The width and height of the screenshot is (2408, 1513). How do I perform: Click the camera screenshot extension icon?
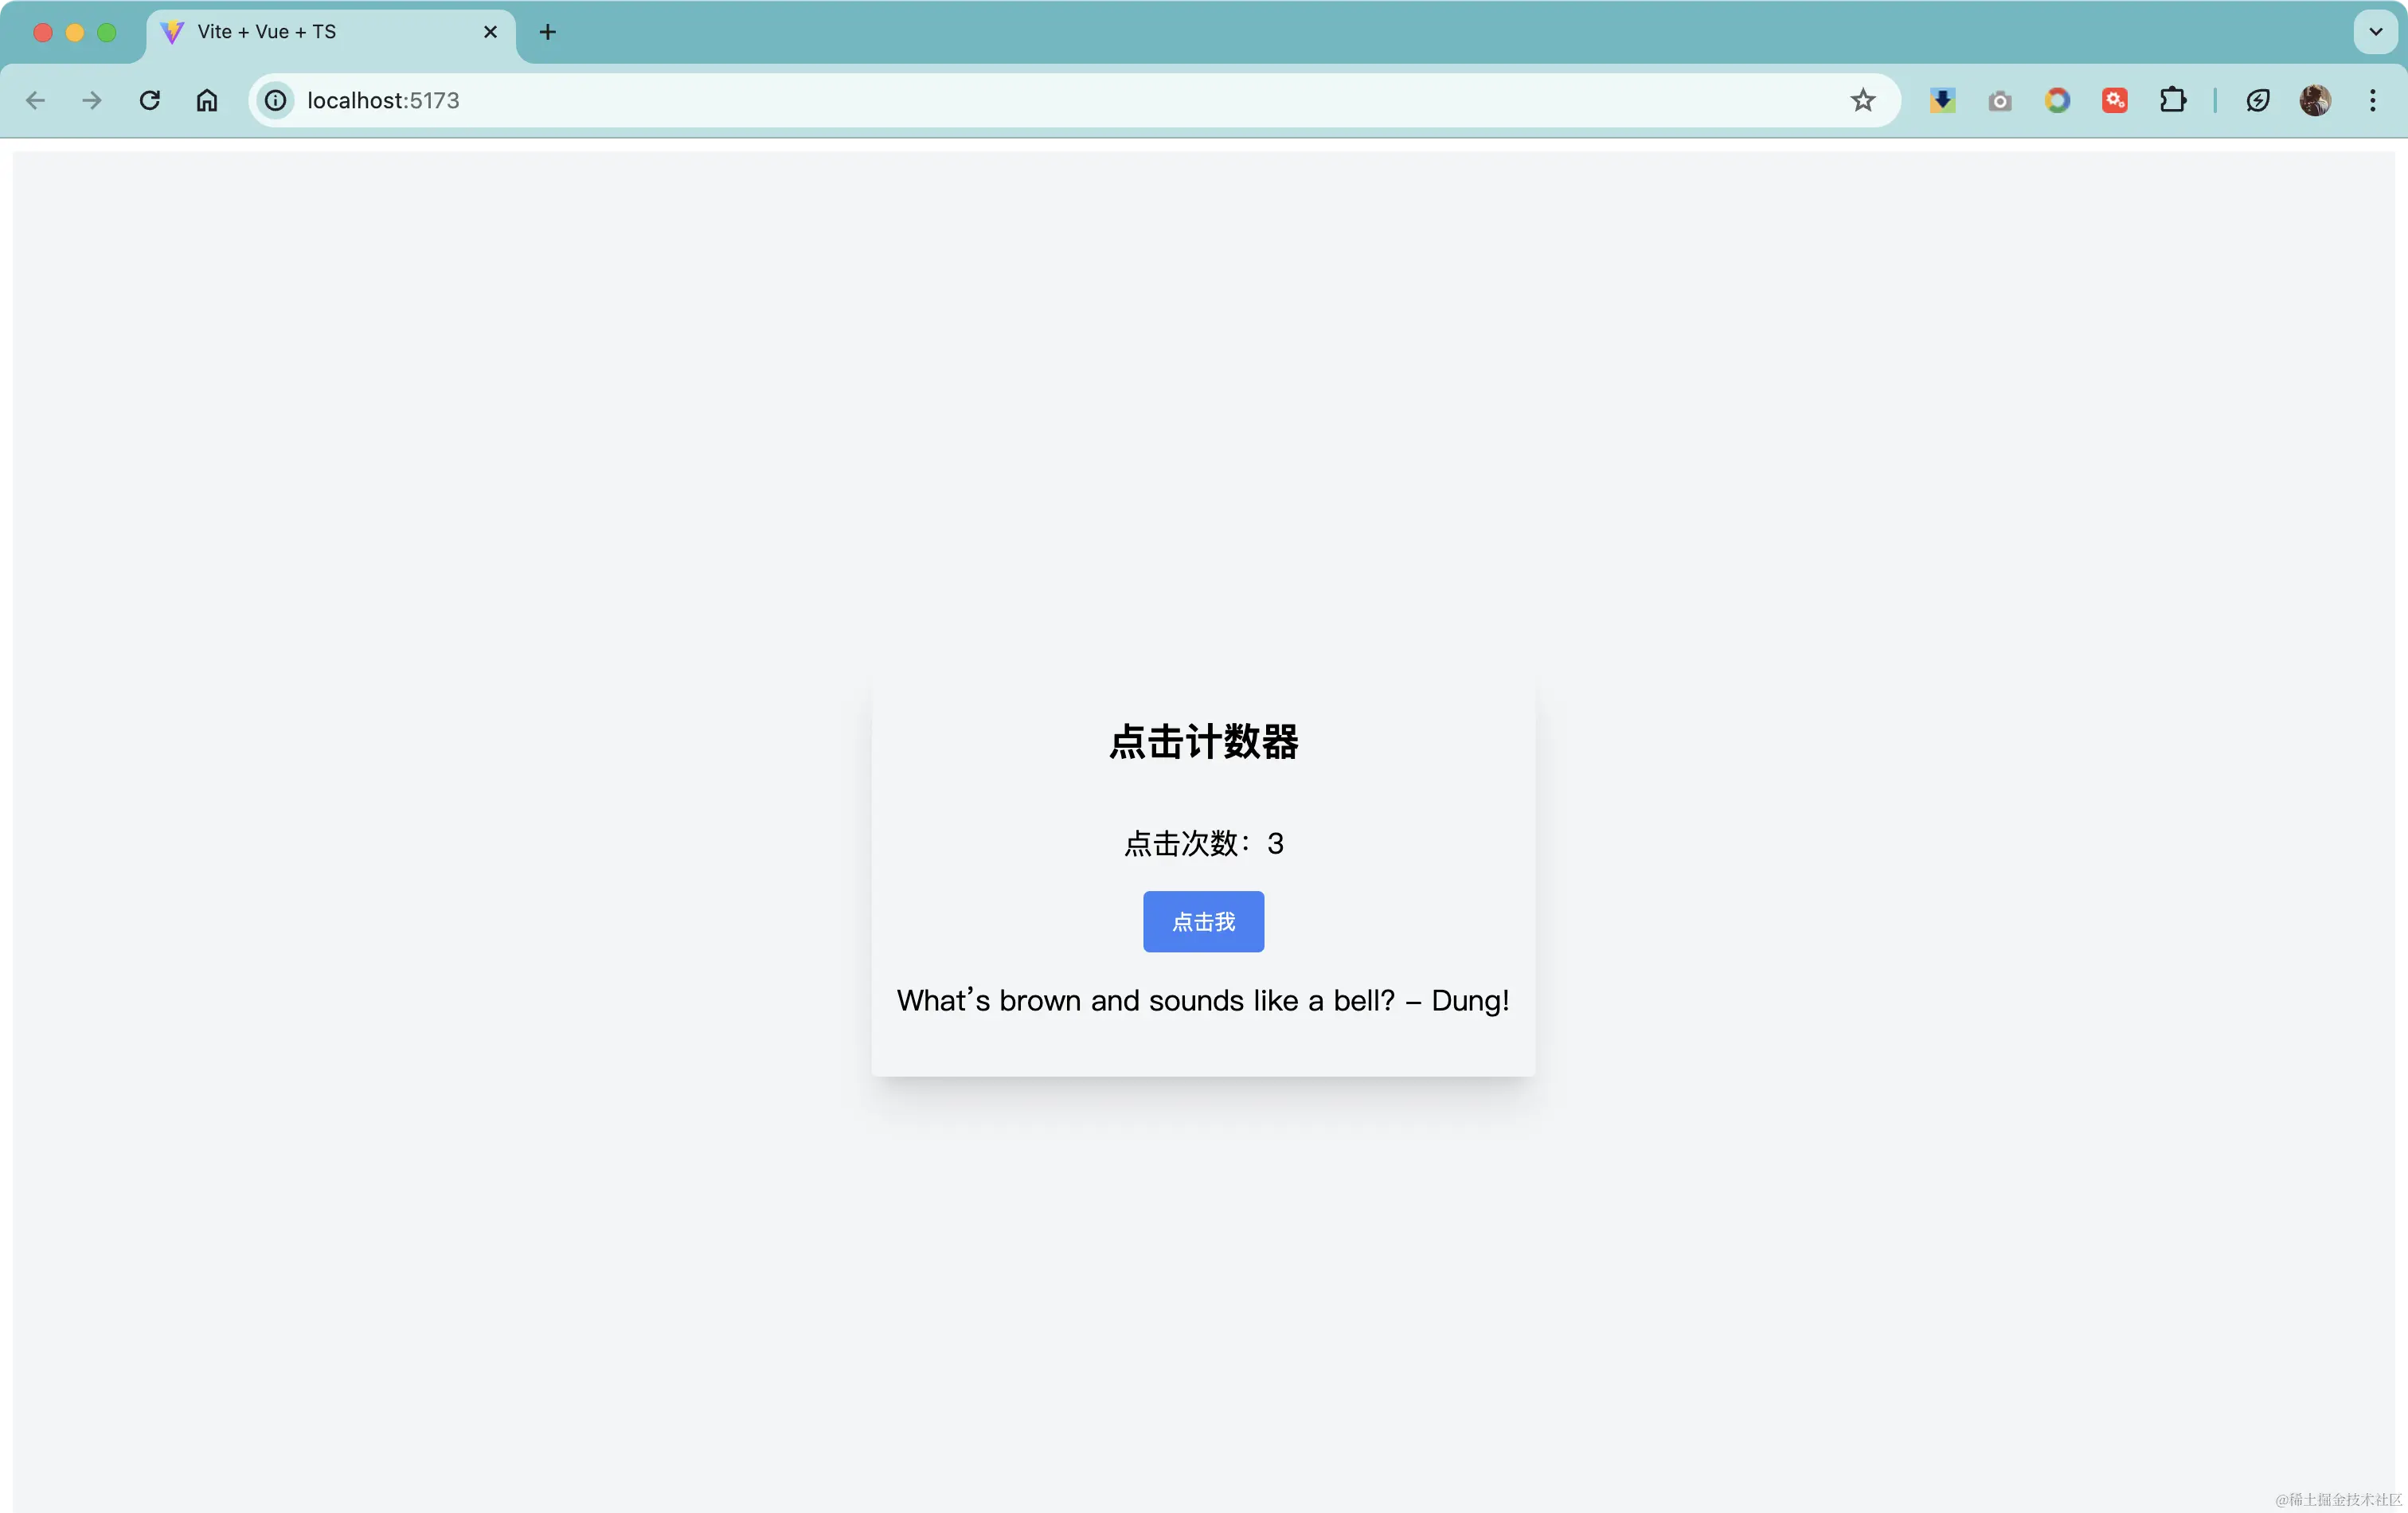click(x=1999, y=100)
